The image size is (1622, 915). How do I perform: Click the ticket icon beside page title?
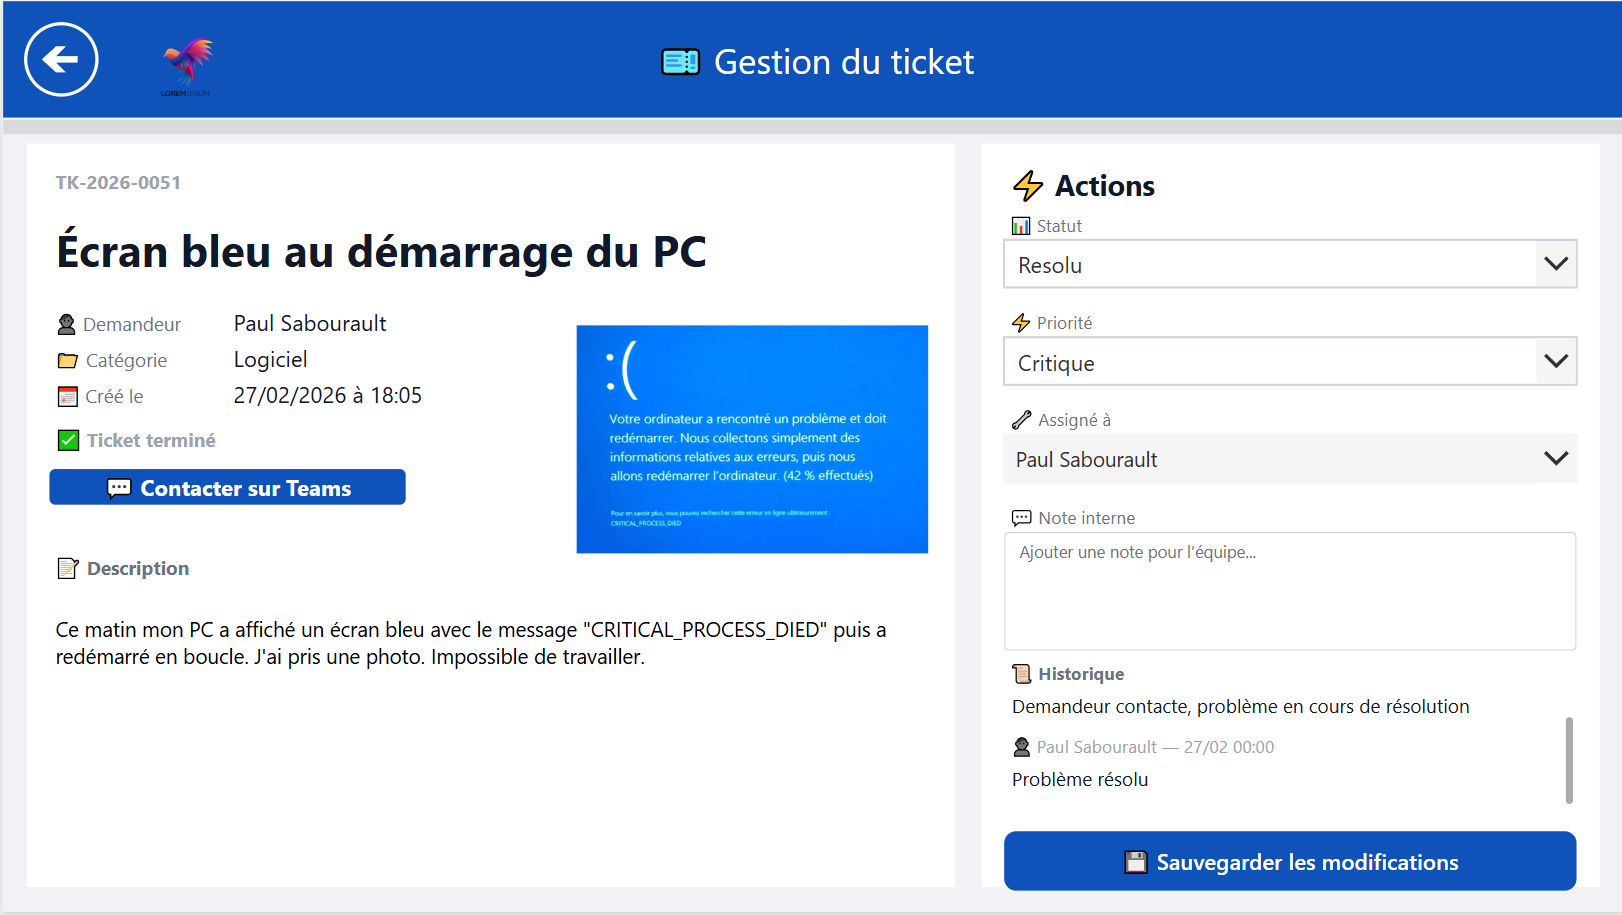(x=680, y=62)
